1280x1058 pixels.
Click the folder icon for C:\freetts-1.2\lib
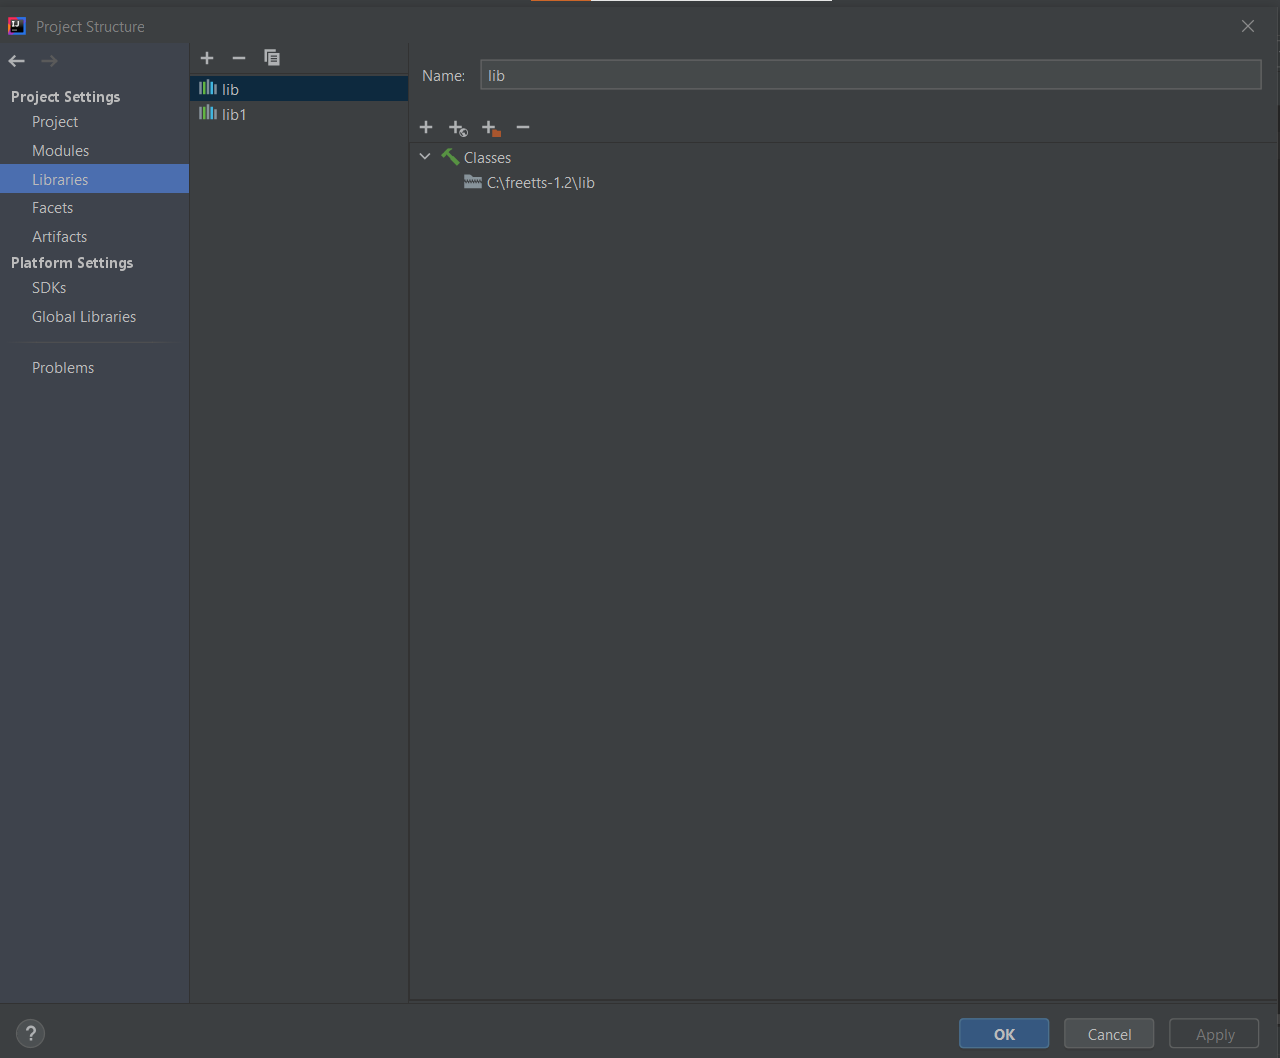[473, 182]
